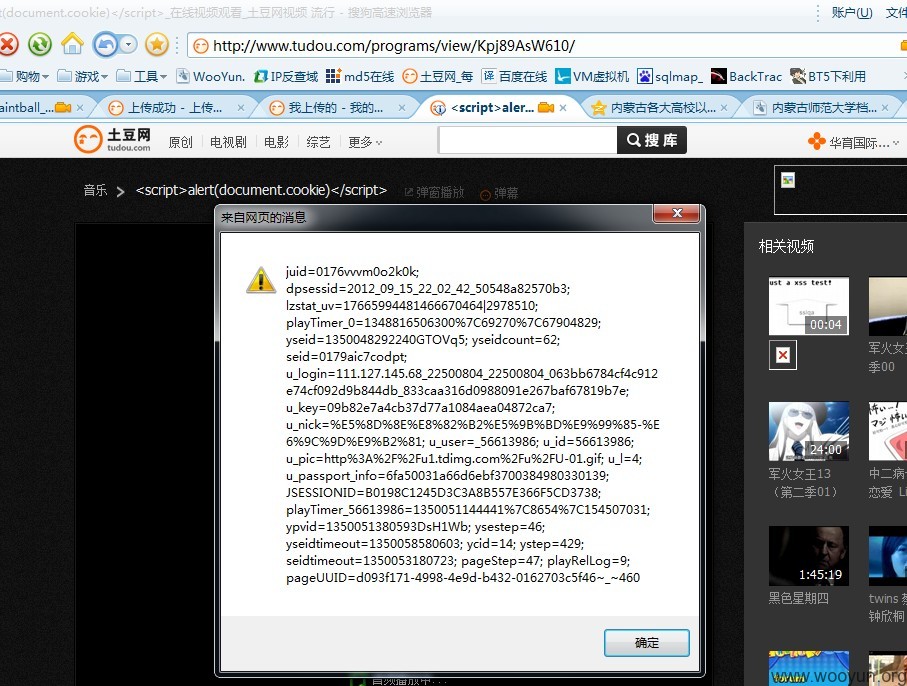The image size is (907, 686).
Task: Click the 军火女王13 video title
Action: (802, 482)
